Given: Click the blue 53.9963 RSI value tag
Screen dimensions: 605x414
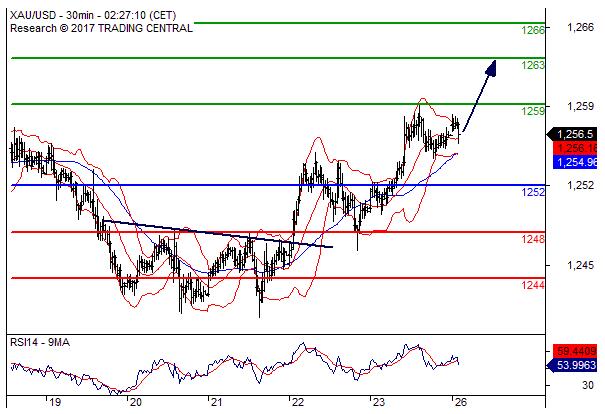Looking at the screenshot, I should tap(572, 365).
